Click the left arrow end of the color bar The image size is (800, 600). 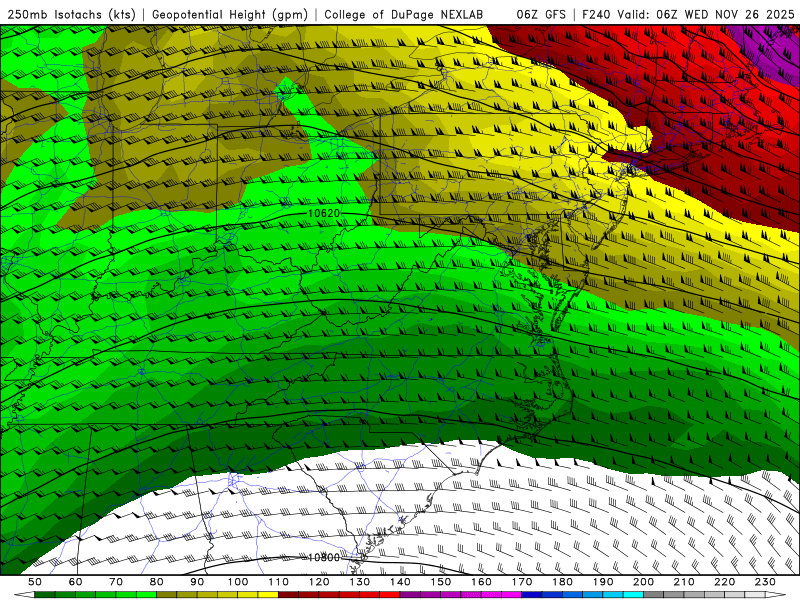point(24,595)
